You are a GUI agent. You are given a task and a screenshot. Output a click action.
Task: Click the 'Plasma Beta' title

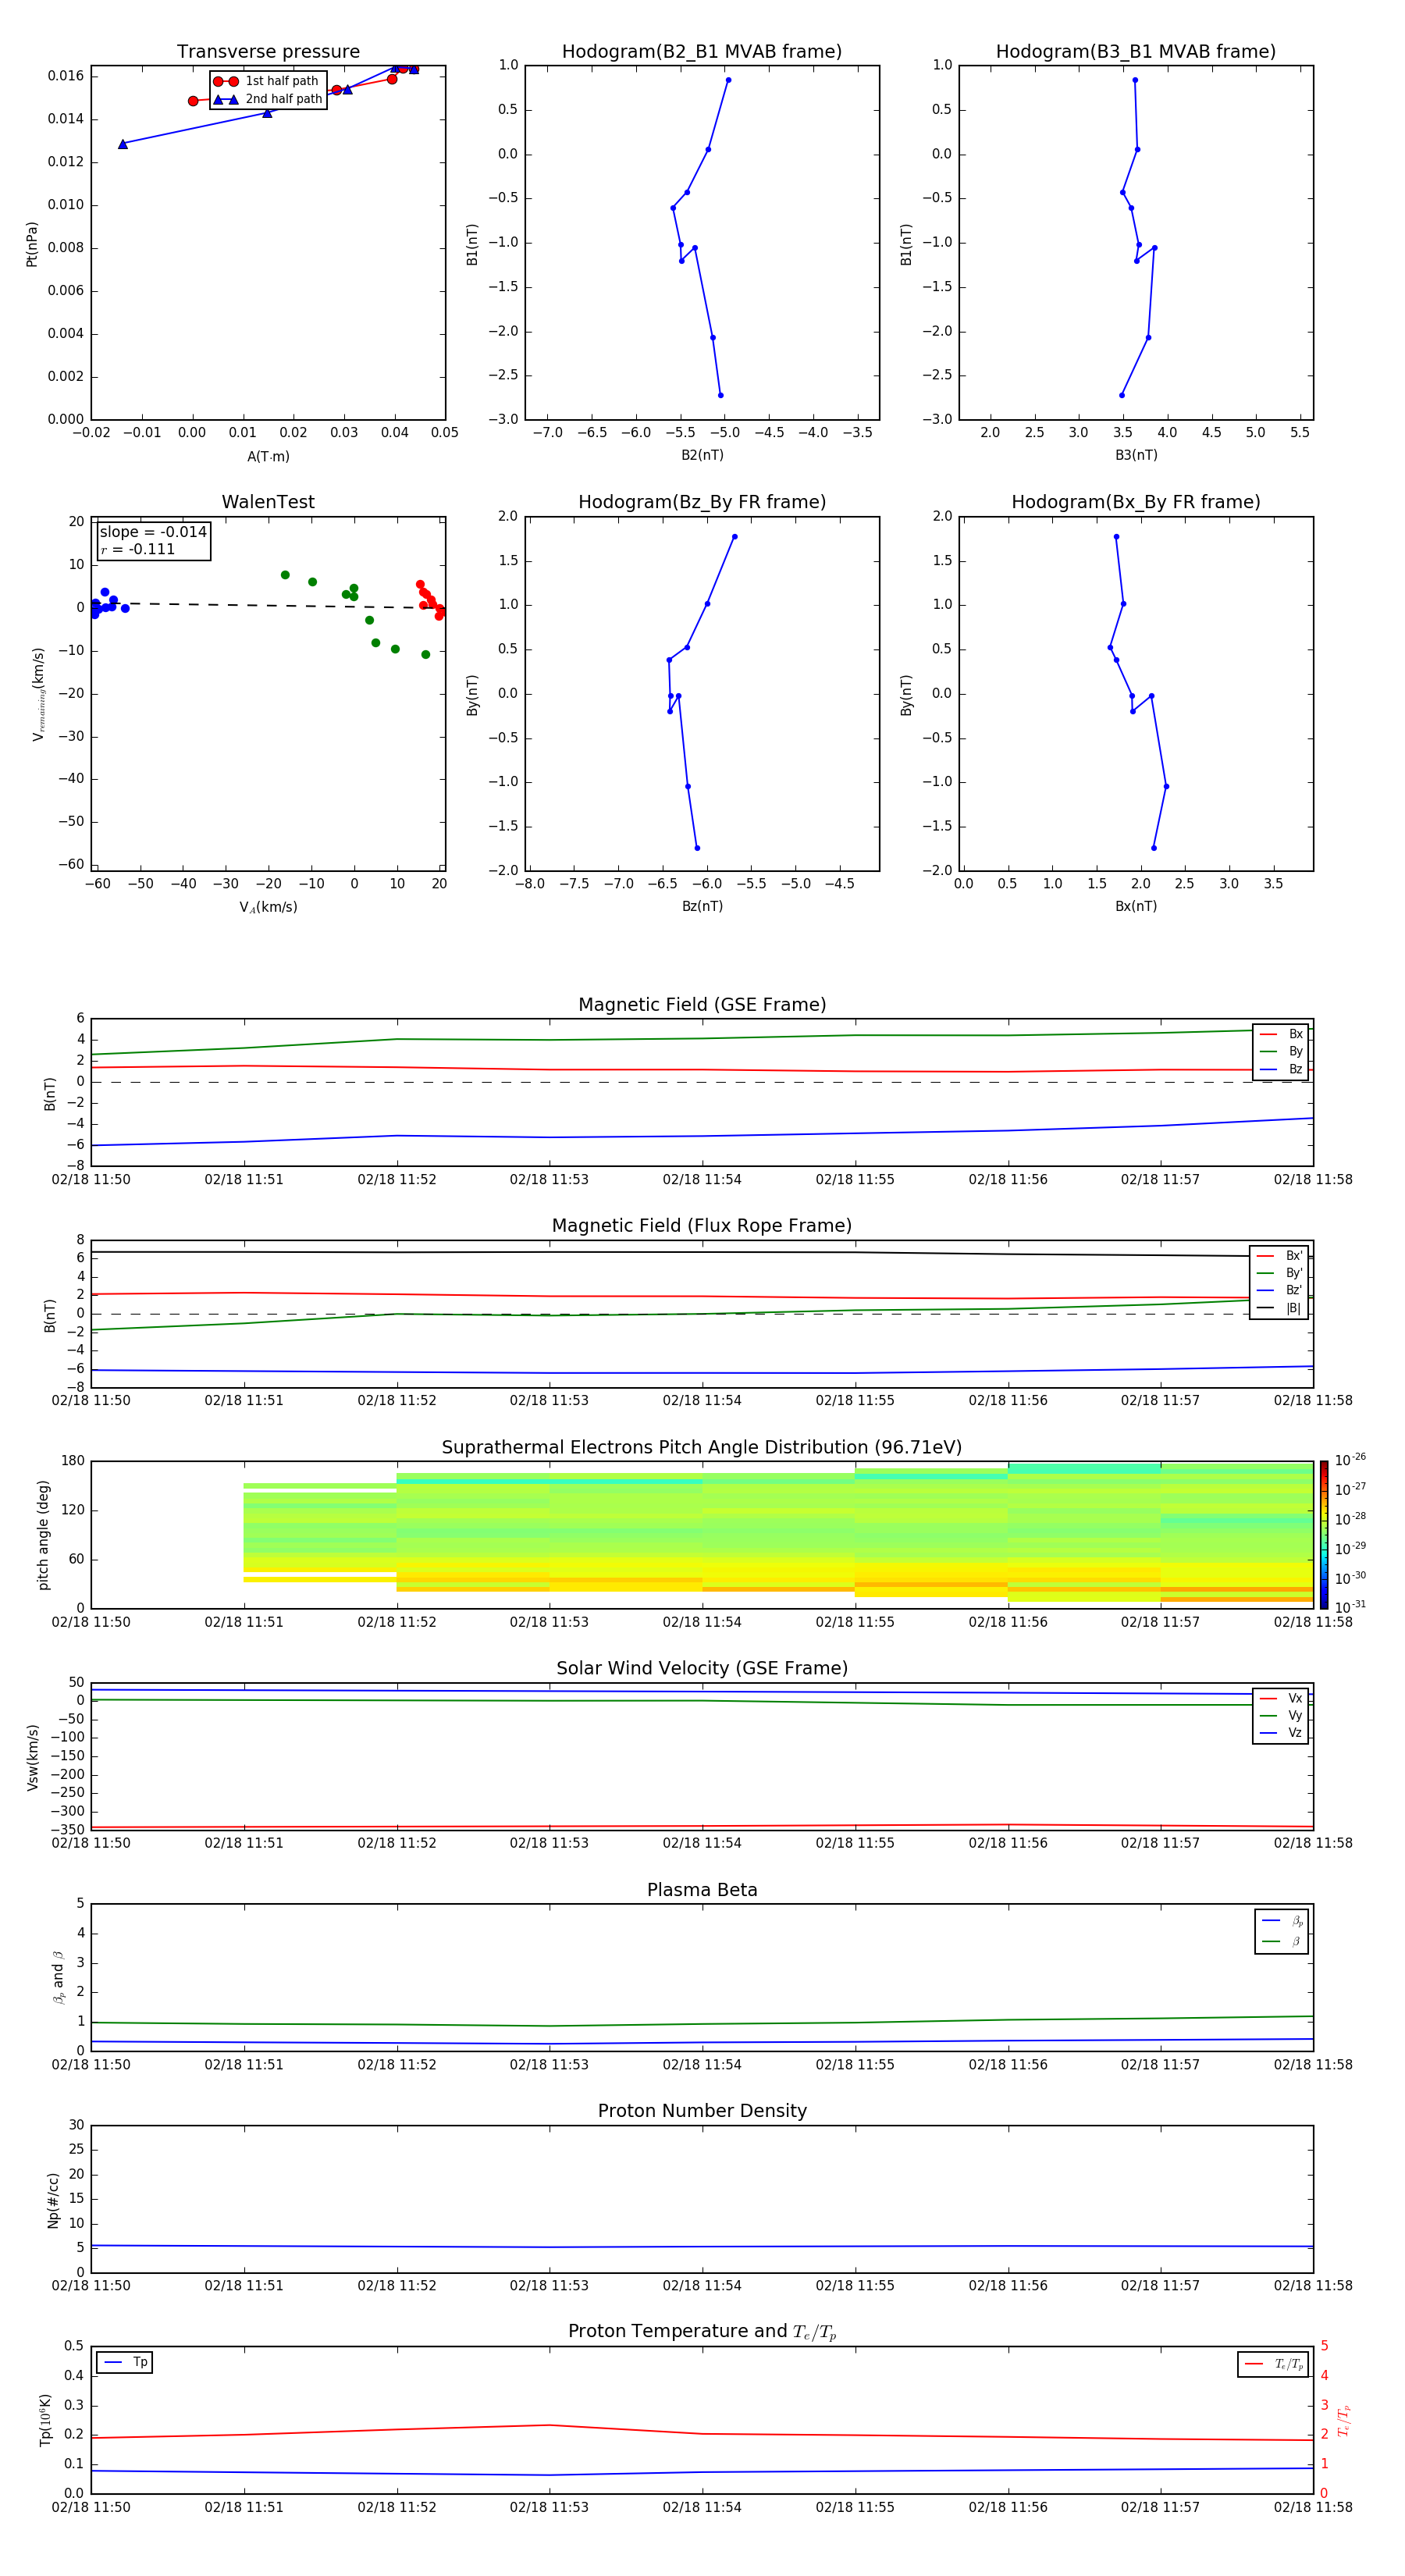point(702,1890)
